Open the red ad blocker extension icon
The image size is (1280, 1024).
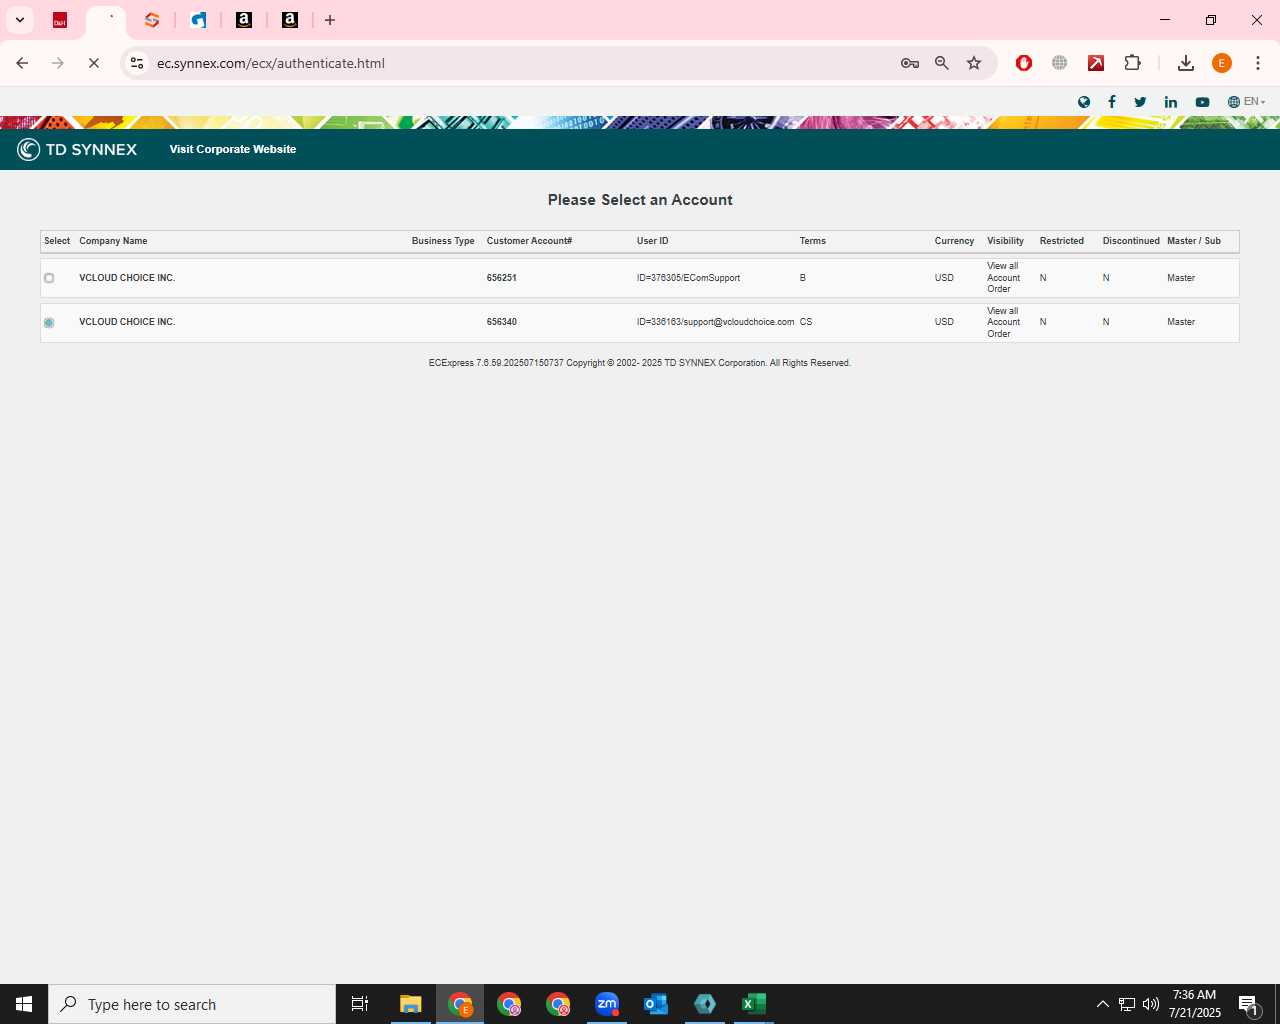1024,63
